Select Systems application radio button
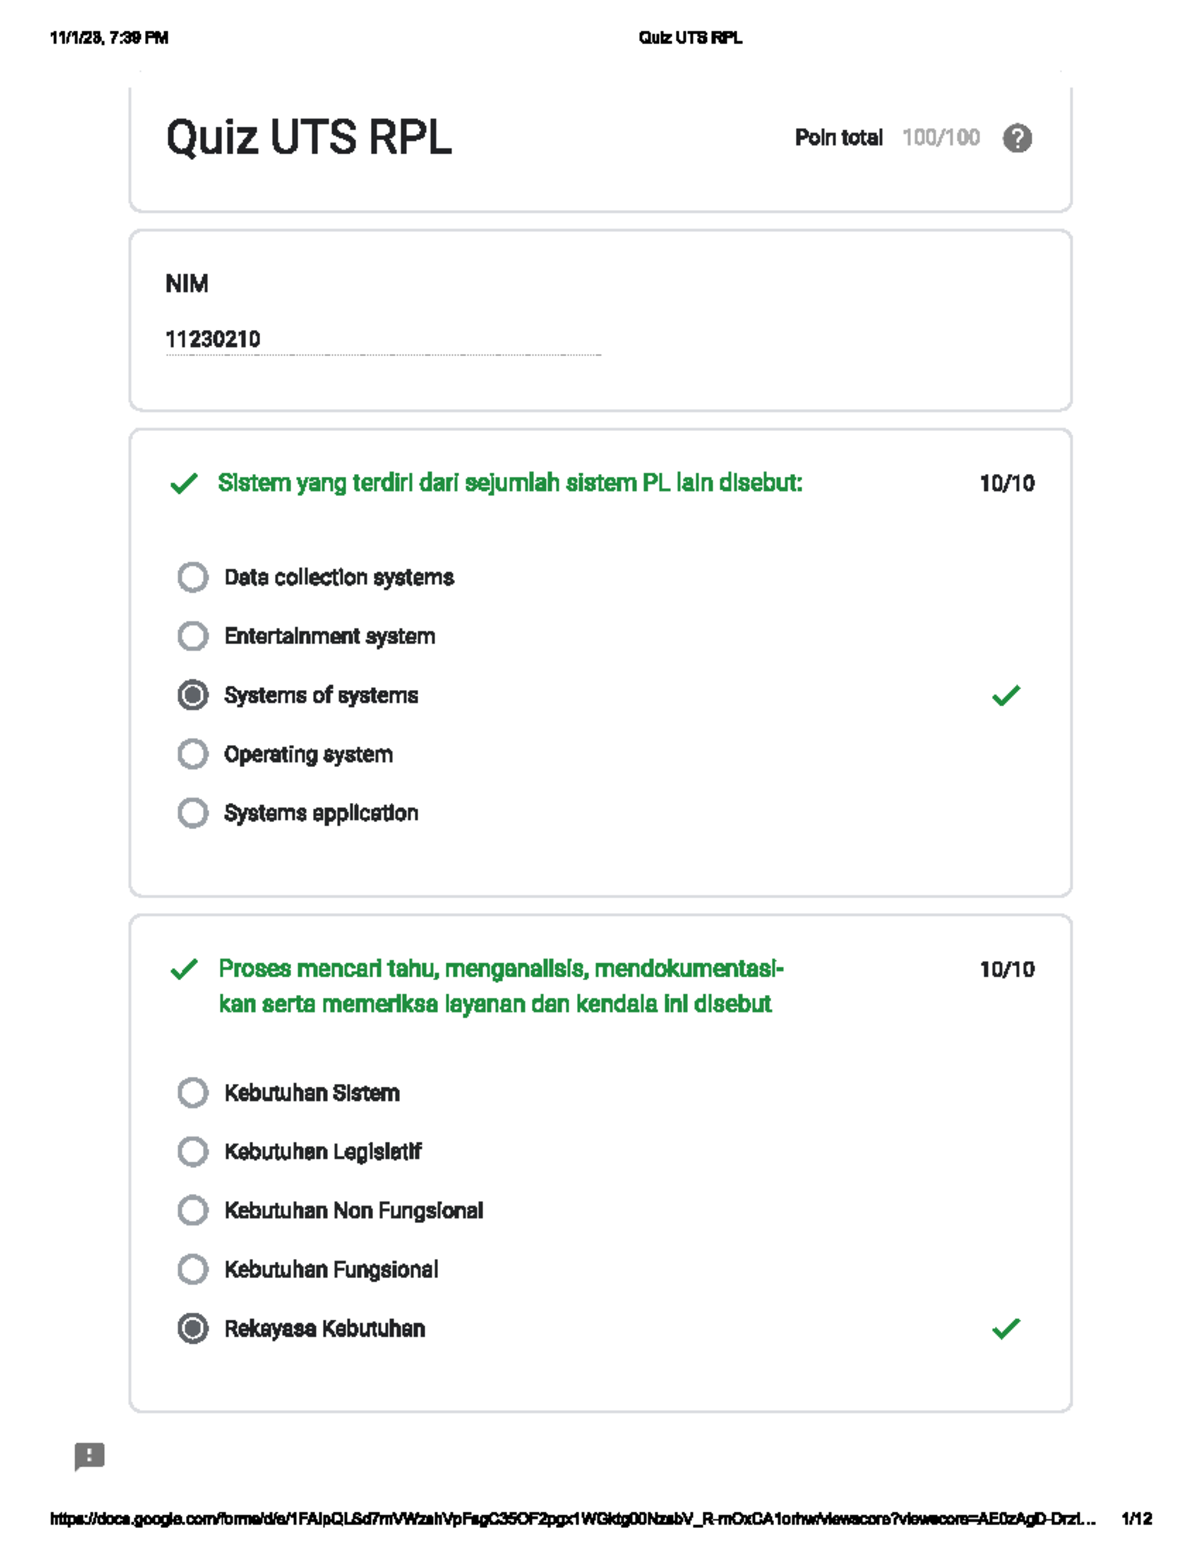 coord(193,813)
